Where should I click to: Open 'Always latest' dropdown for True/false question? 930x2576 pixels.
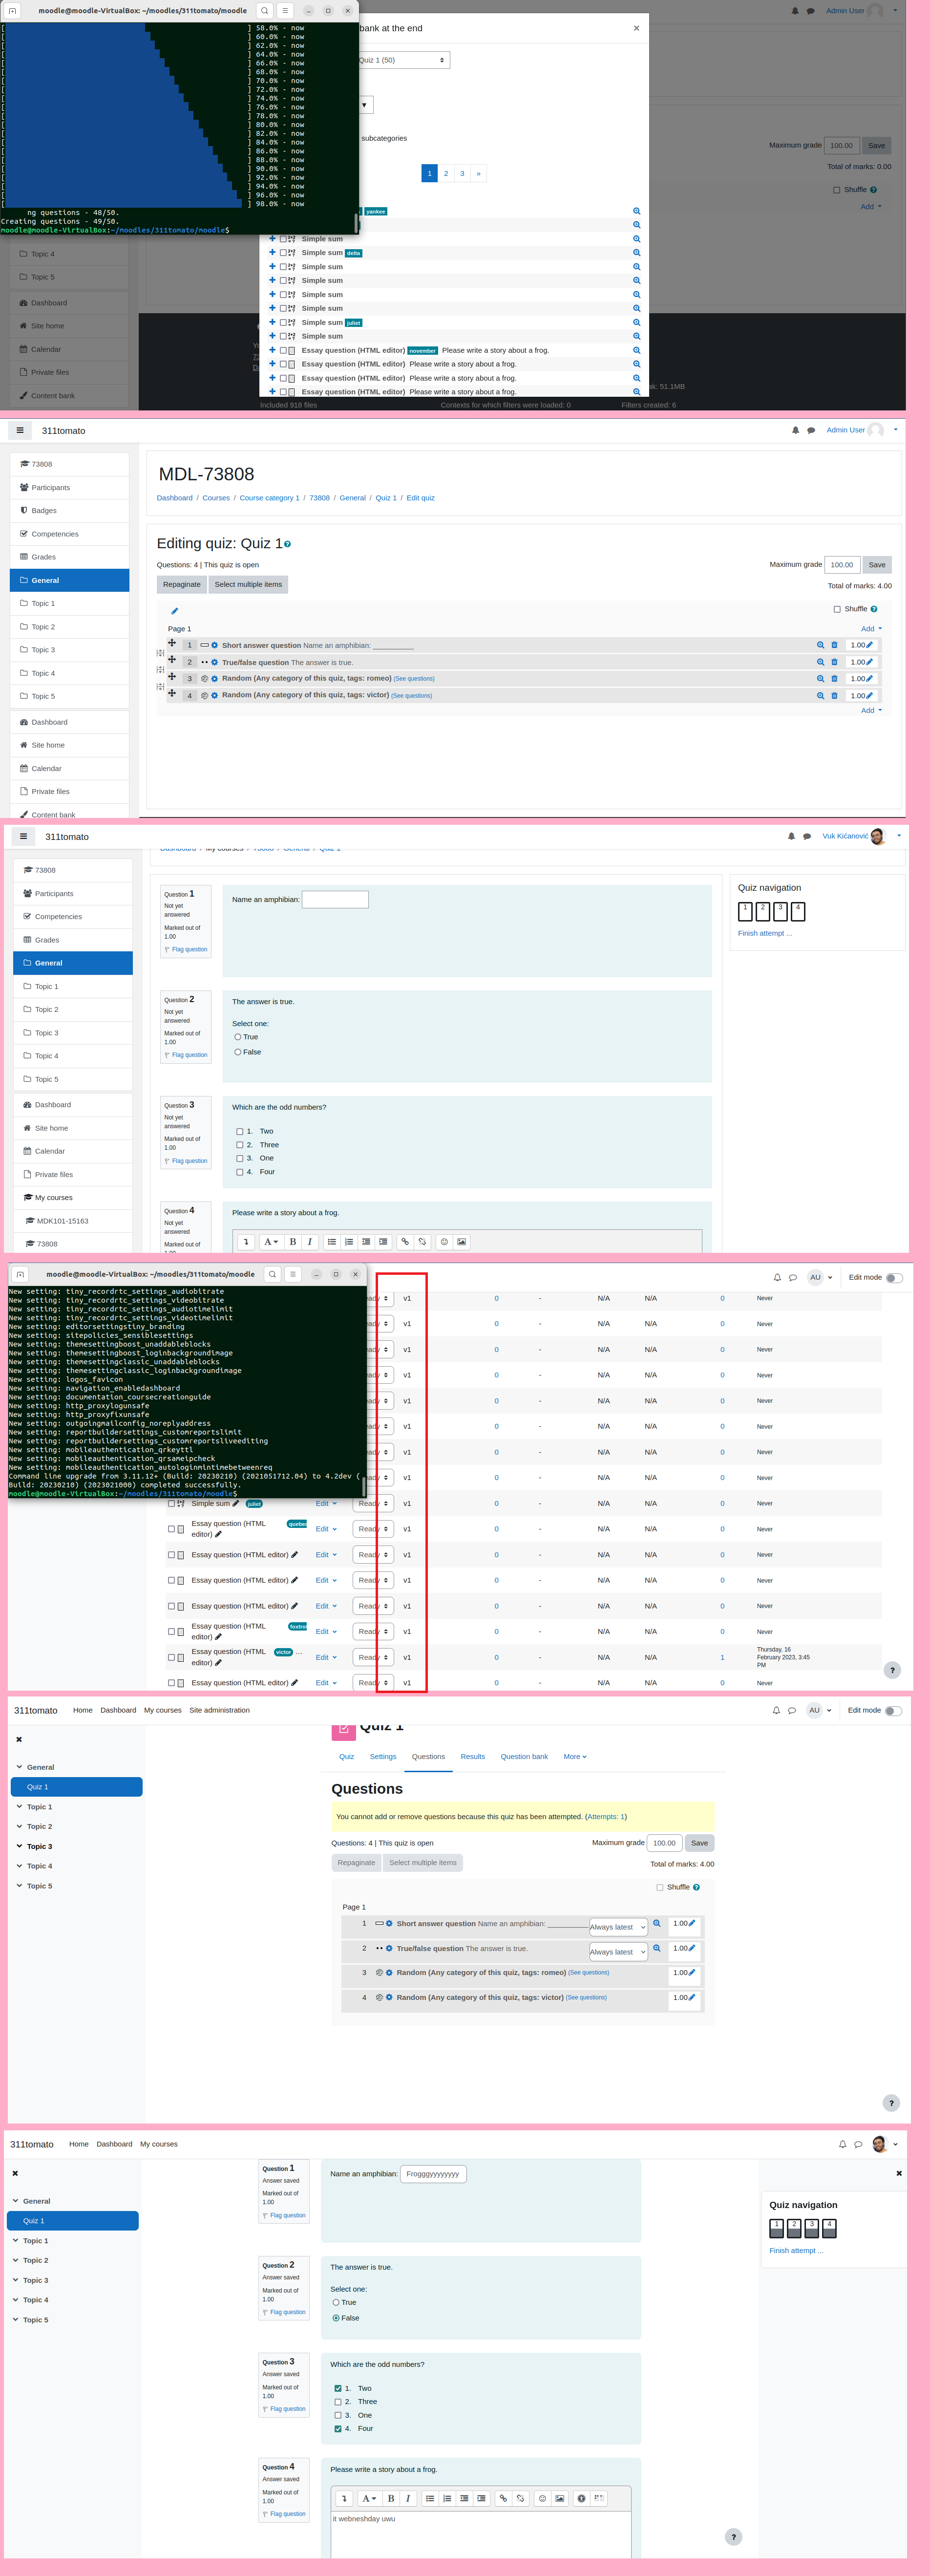coord(618,1952)
